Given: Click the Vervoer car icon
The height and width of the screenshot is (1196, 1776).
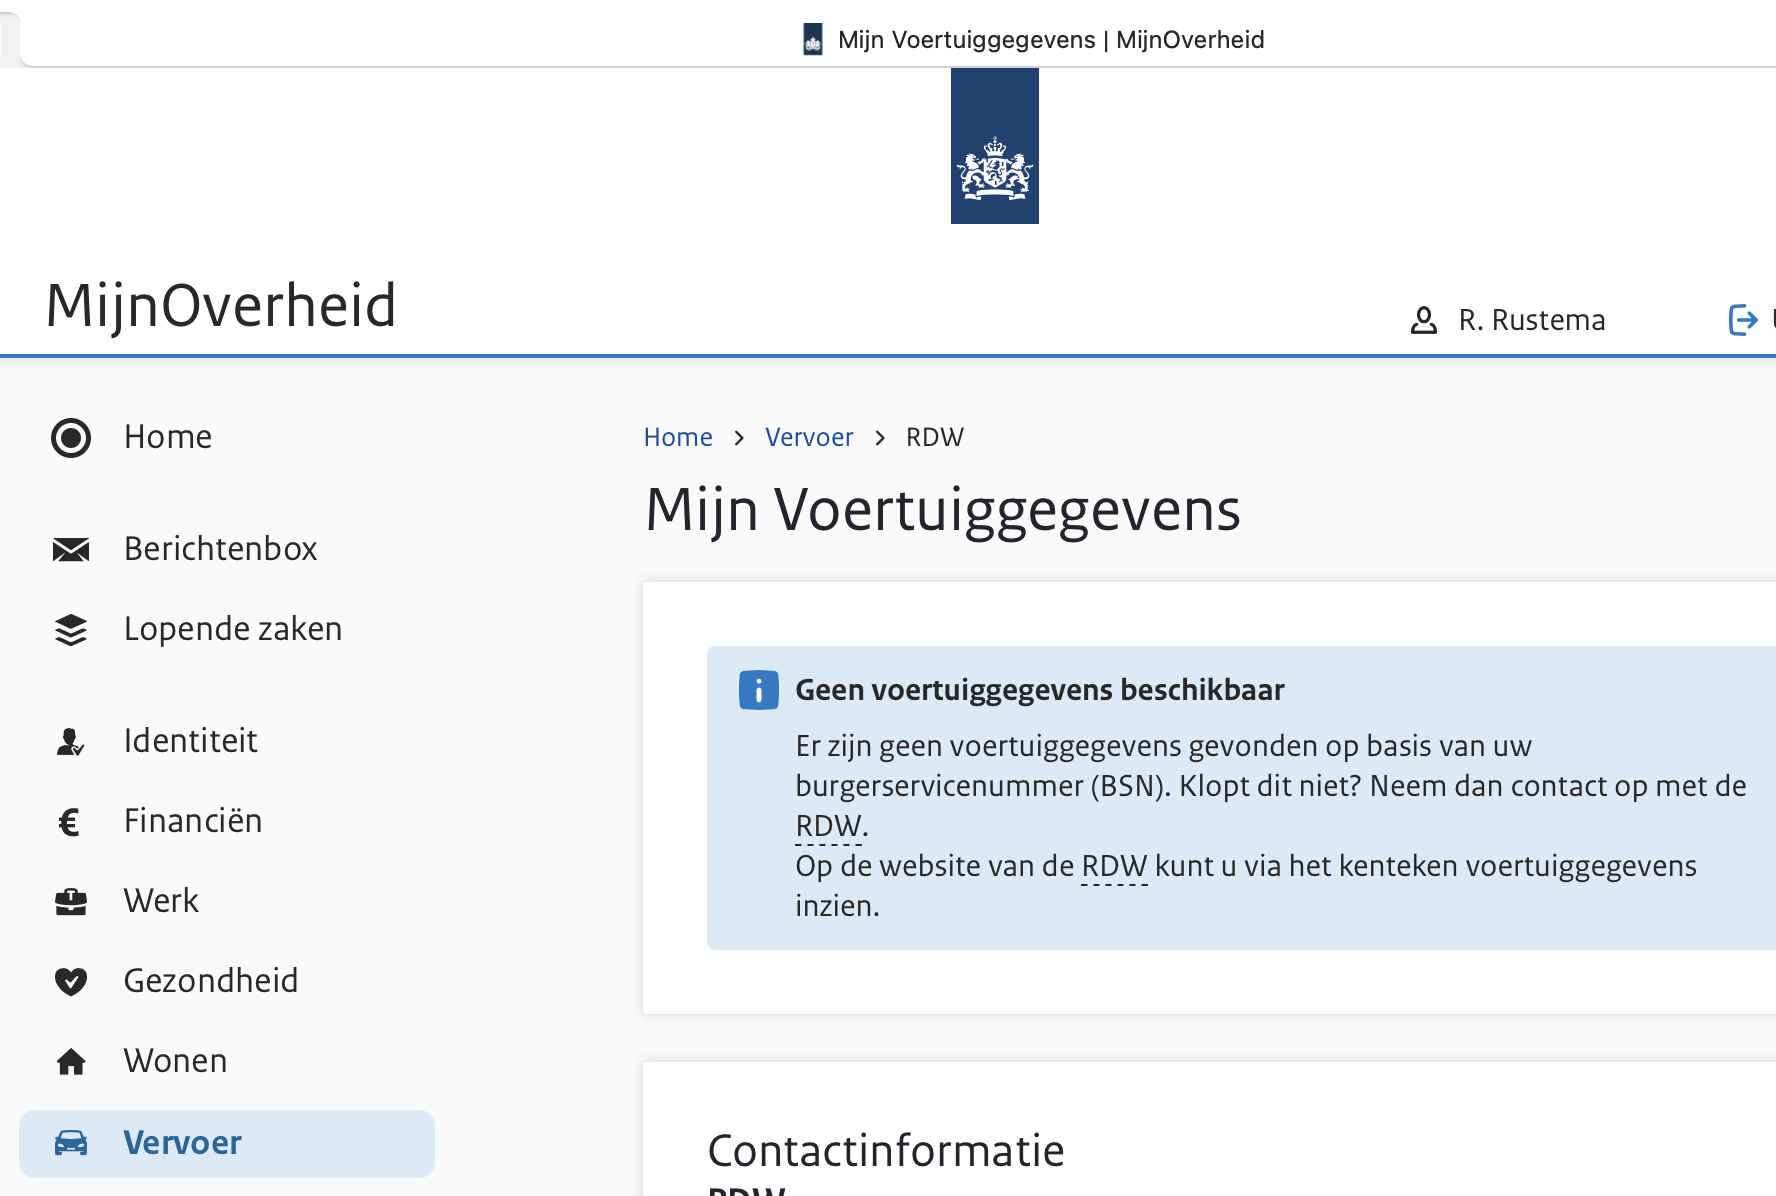Looking at the screenshot, I should click(x=71, y=1143).
